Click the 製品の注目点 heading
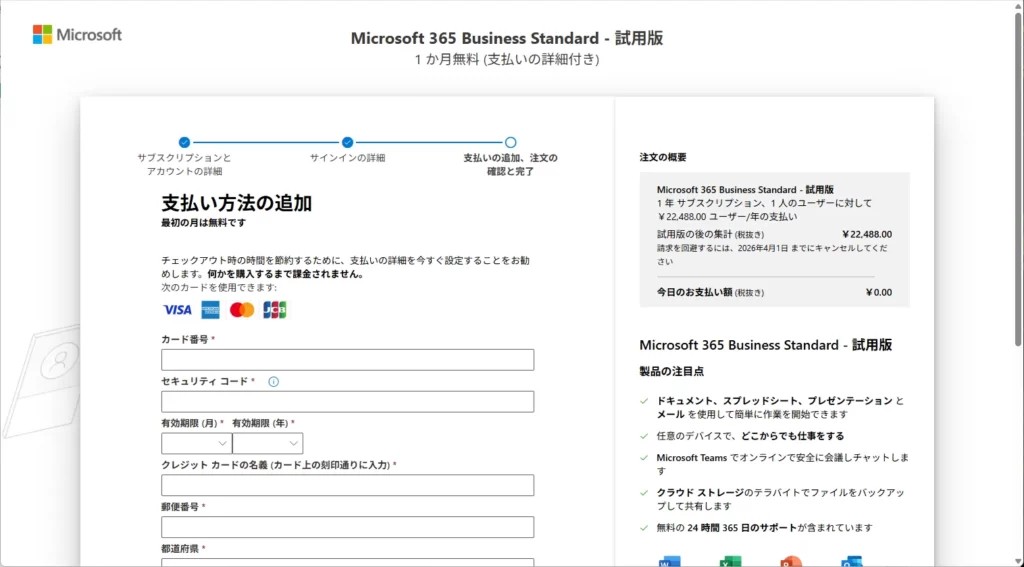 (671, 372)
